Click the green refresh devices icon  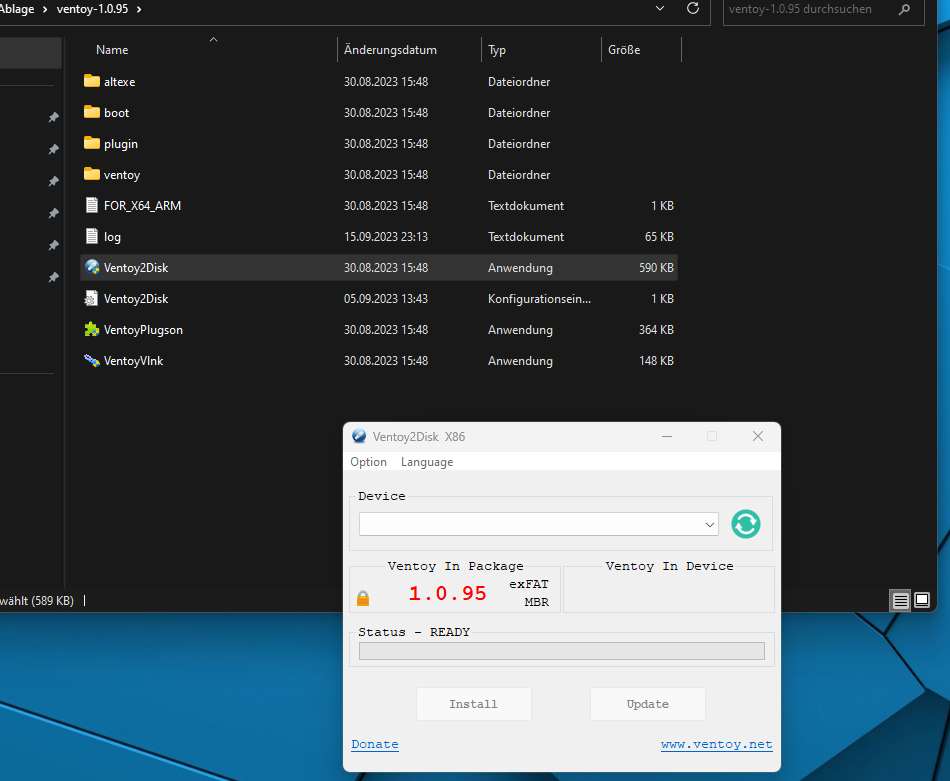tap(746, 524)
